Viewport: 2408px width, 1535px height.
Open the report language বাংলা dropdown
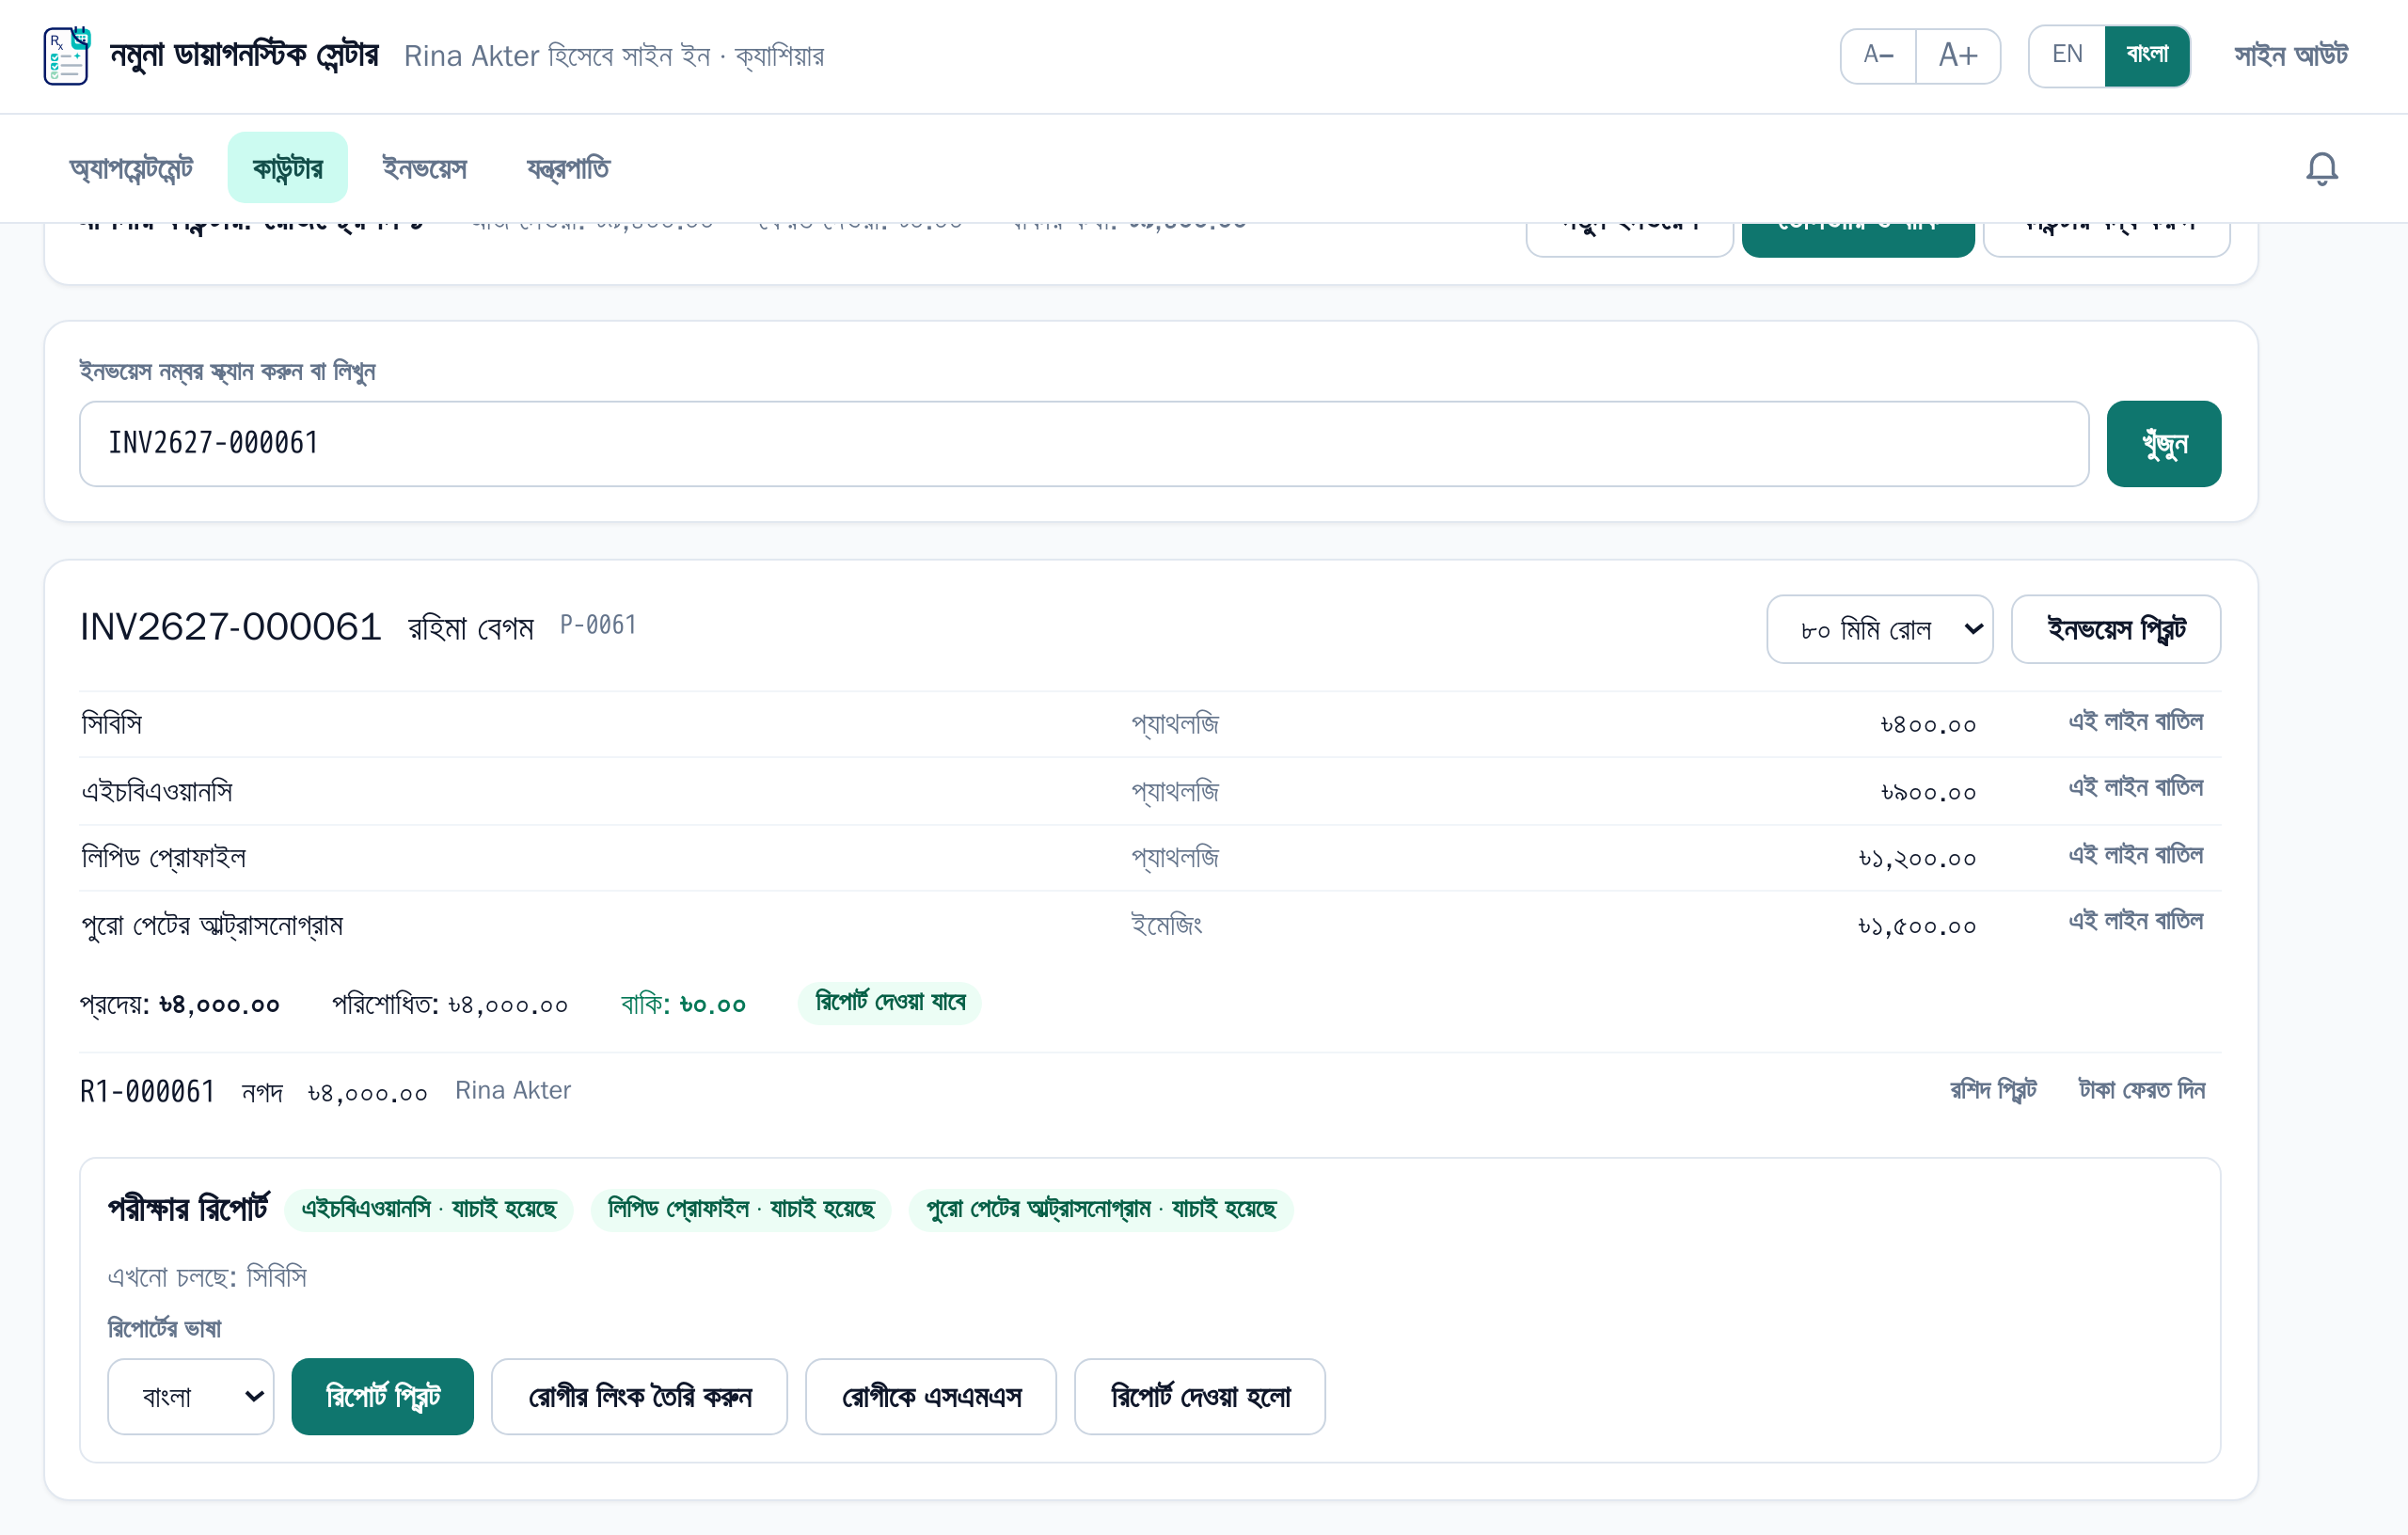(191, 1397)
